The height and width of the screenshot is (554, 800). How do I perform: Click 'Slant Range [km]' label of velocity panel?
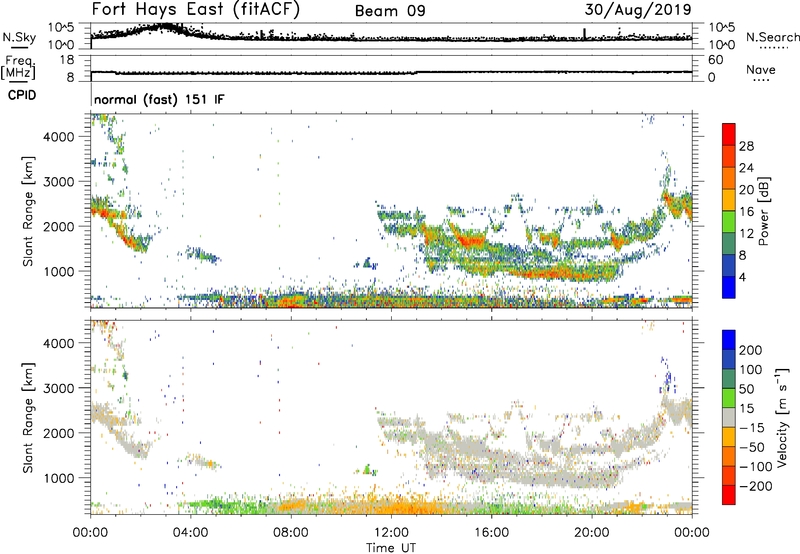(x=28, y=417)
